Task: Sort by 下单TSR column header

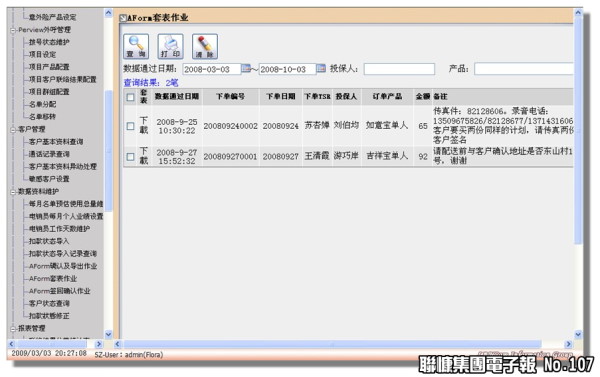Action: click(317, 96)
